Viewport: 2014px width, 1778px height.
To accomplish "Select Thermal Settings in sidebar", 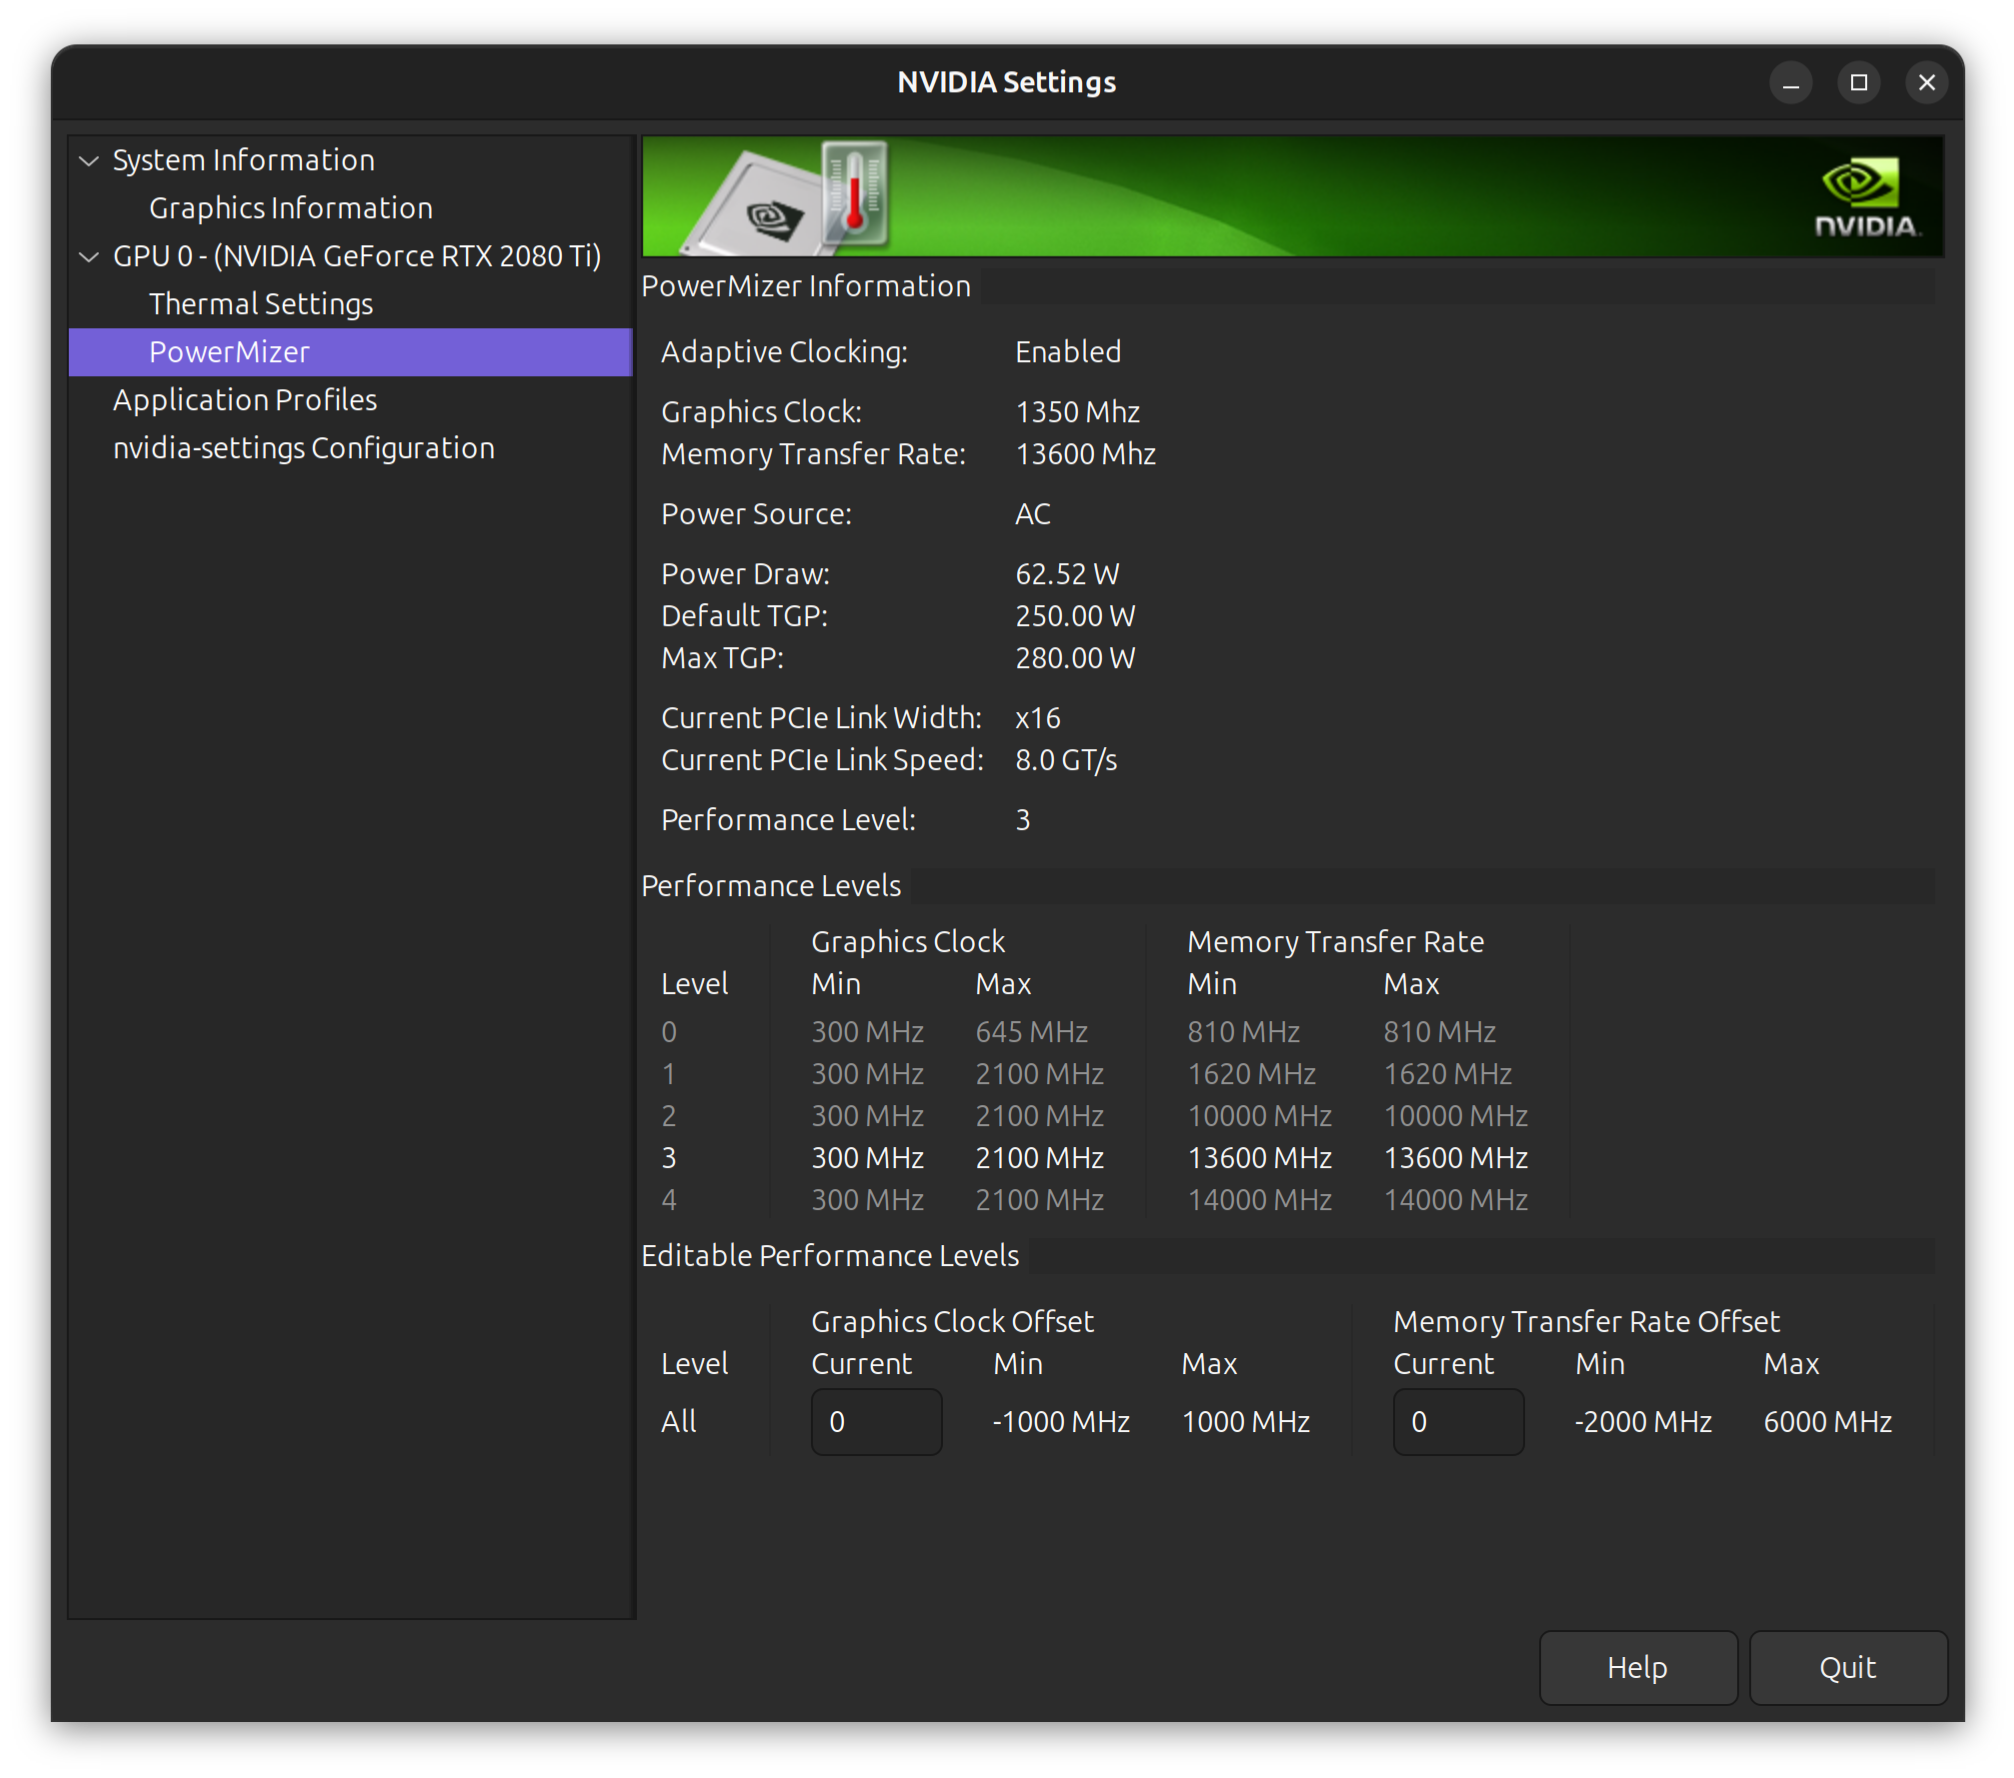I will [260, 304].
